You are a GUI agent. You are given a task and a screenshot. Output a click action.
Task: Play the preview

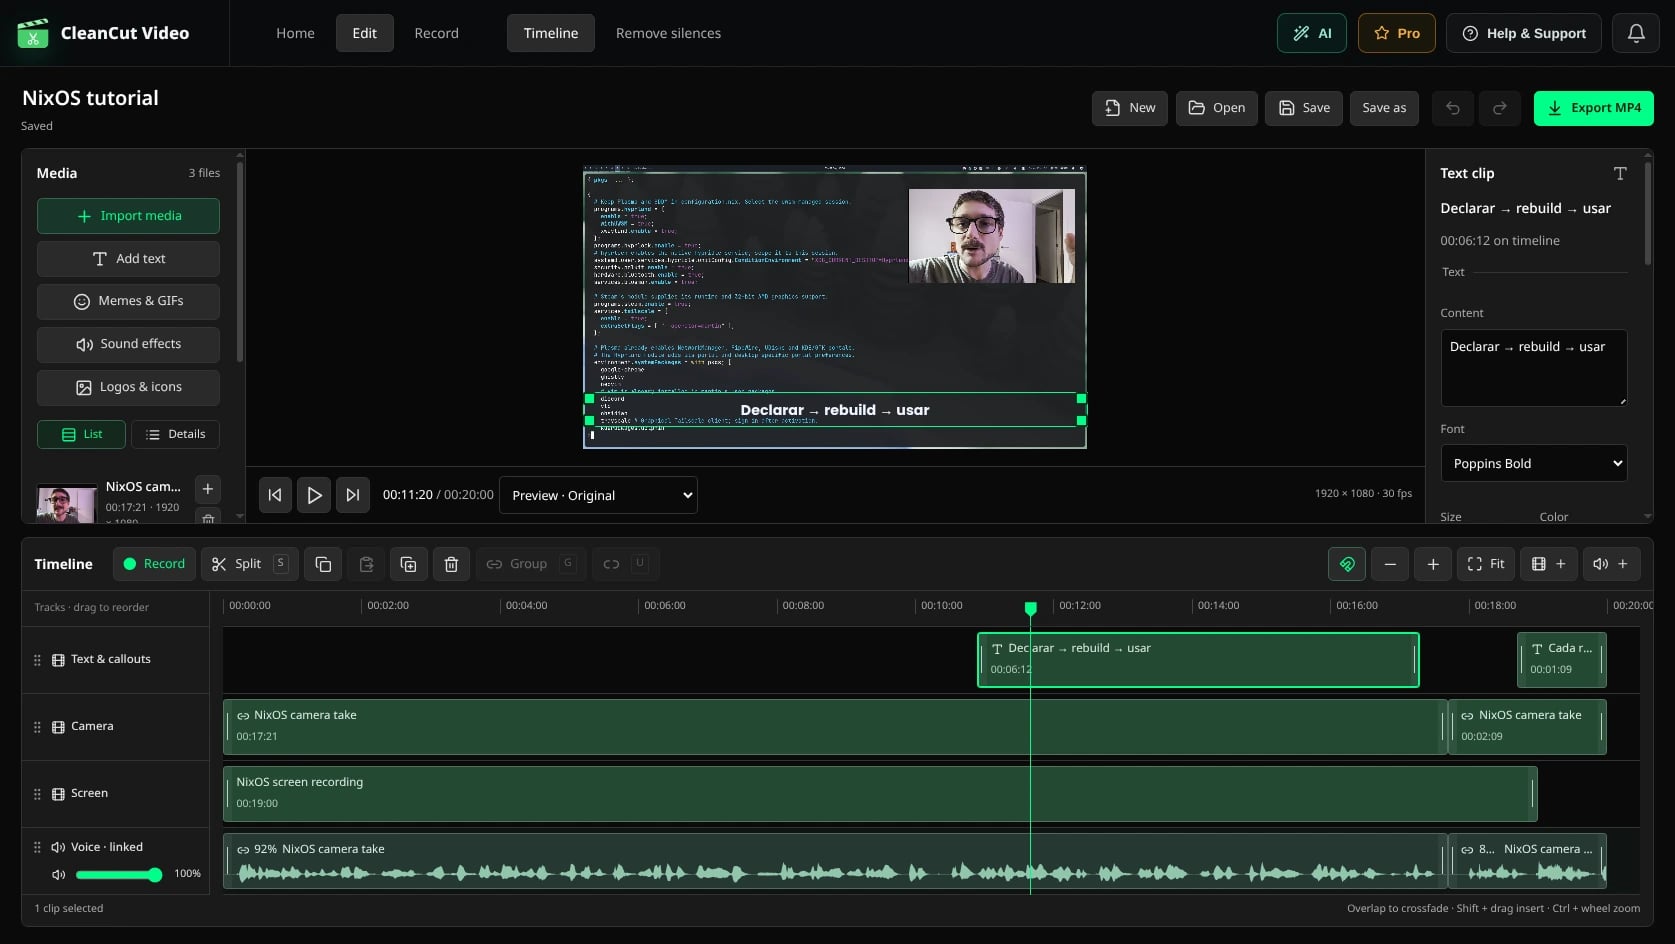click(314, 495)
